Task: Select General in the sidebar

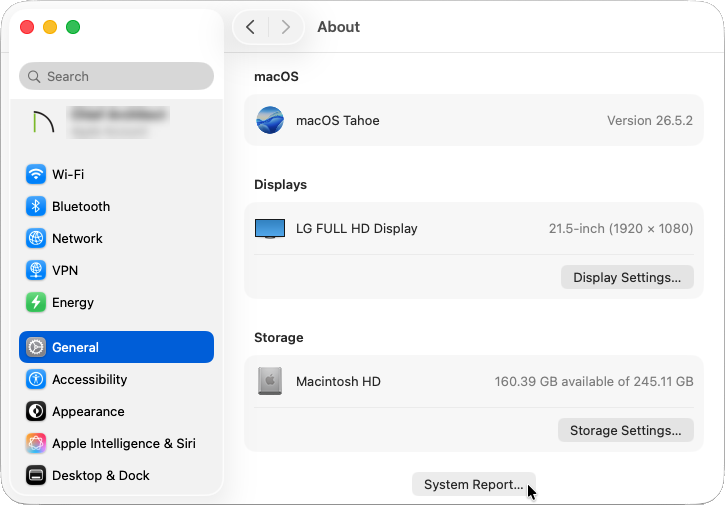Action: pos(117,347)
